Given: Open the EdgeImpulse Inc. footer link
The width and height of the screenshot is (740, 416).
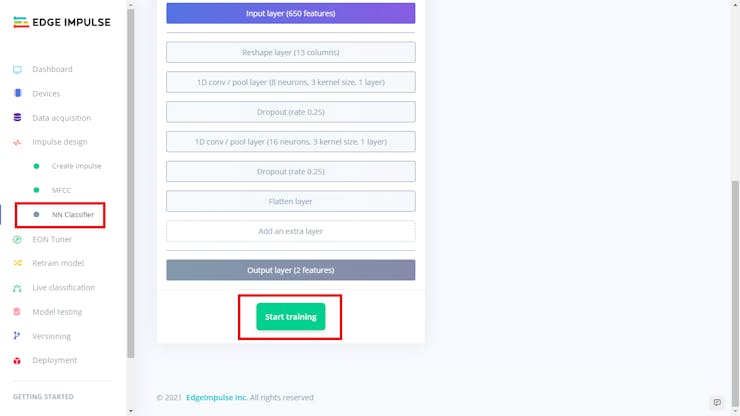Looking at the screenshot, I should coord(218,397).
